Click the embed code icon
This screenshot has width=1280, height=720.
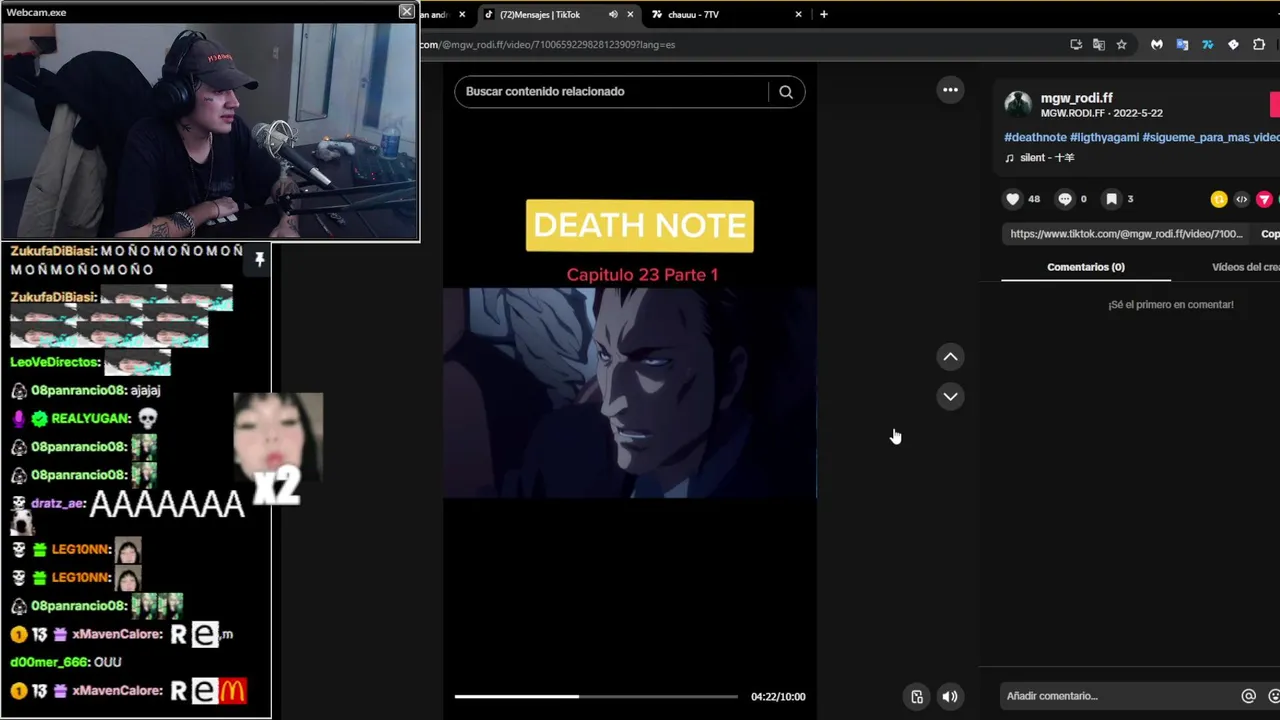pos(1241,199)
